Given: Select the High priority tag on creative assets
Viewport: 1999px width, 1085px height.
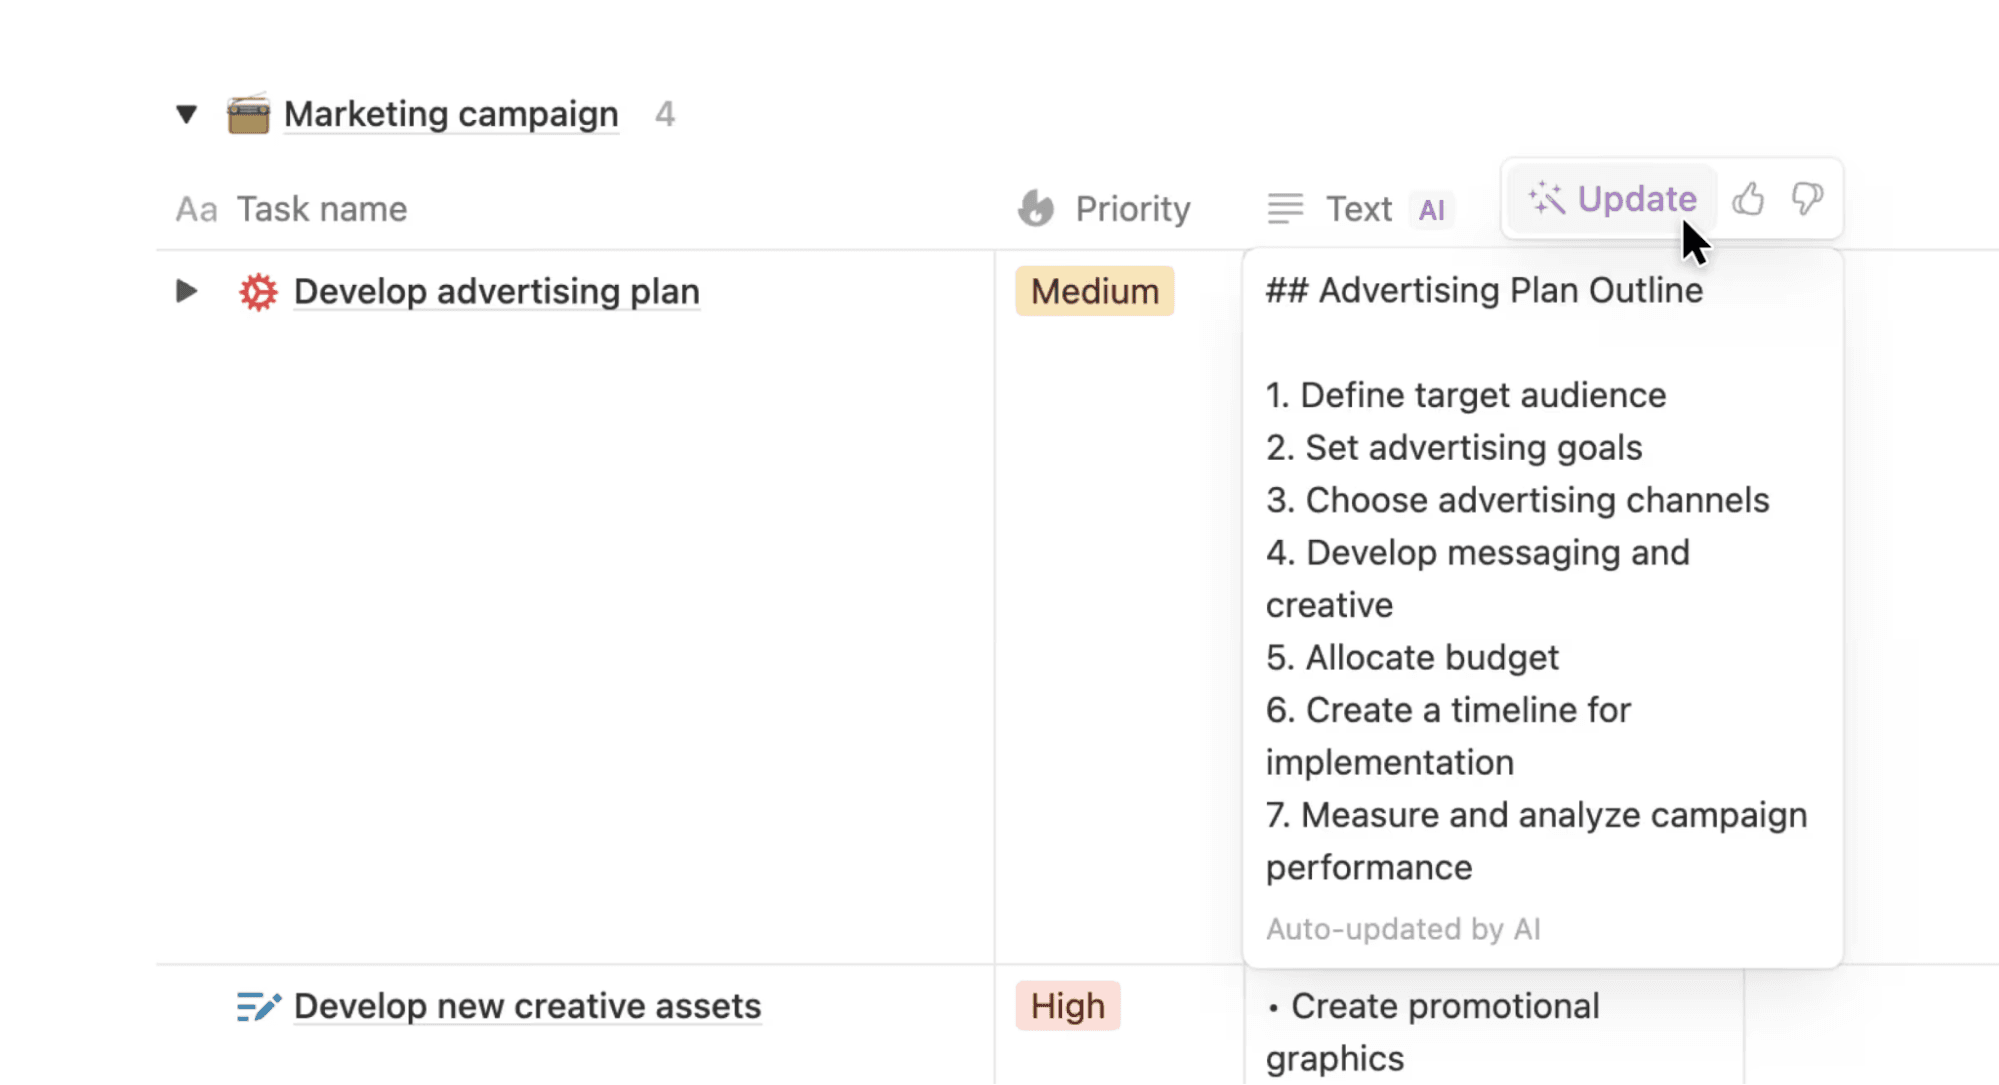Looking at the screenshot, I should click(x=1066, y=1005).
